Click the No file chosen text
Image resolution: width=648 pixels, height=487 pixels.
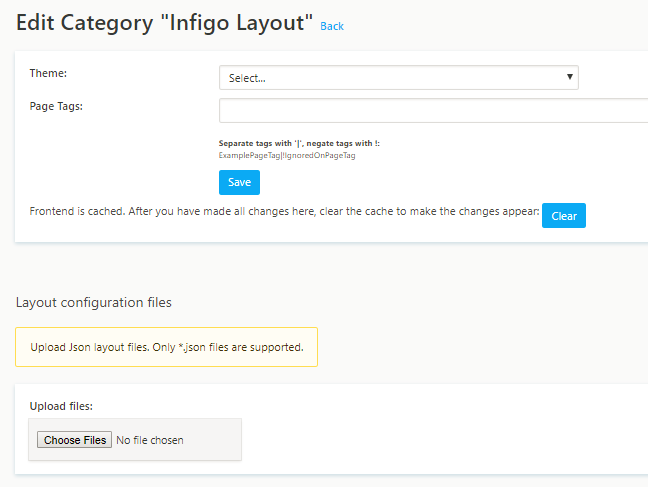tap(150, 440)
